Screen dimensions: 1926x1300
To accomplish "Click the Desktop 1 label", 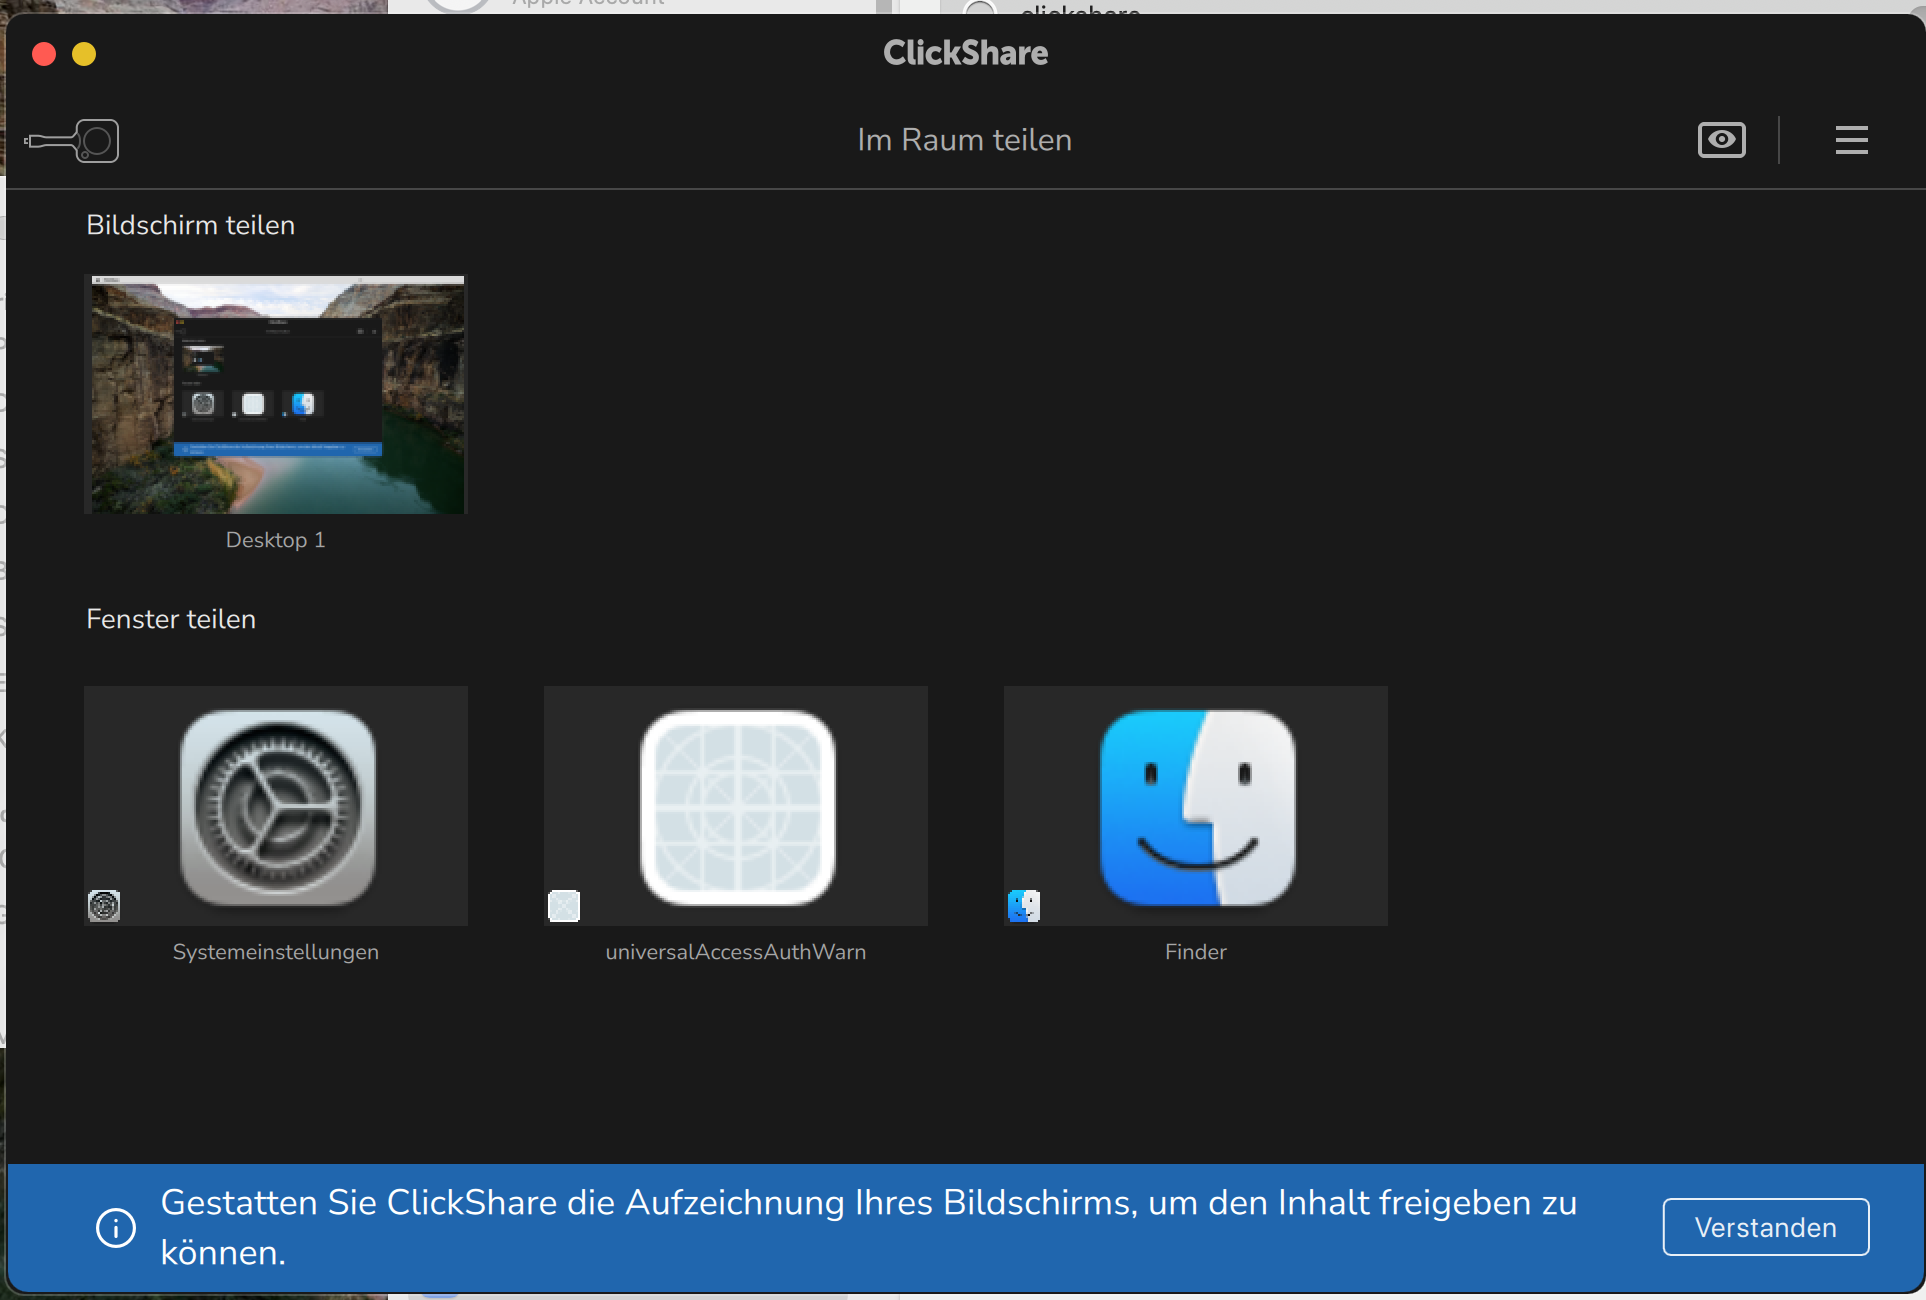I will tap(276, 540).
